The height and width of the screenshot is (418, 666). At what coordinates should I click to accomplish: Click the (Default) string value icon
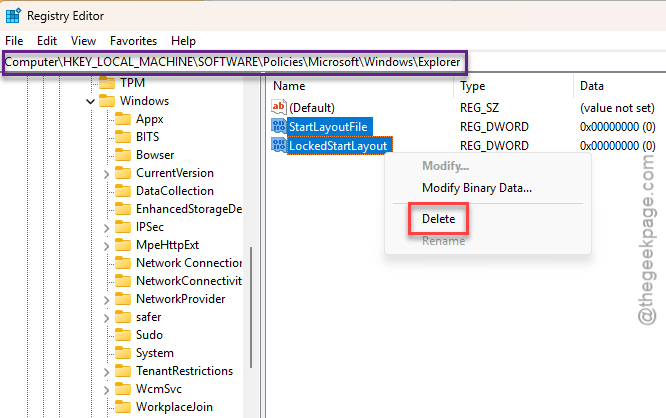(x=279, y=107)
